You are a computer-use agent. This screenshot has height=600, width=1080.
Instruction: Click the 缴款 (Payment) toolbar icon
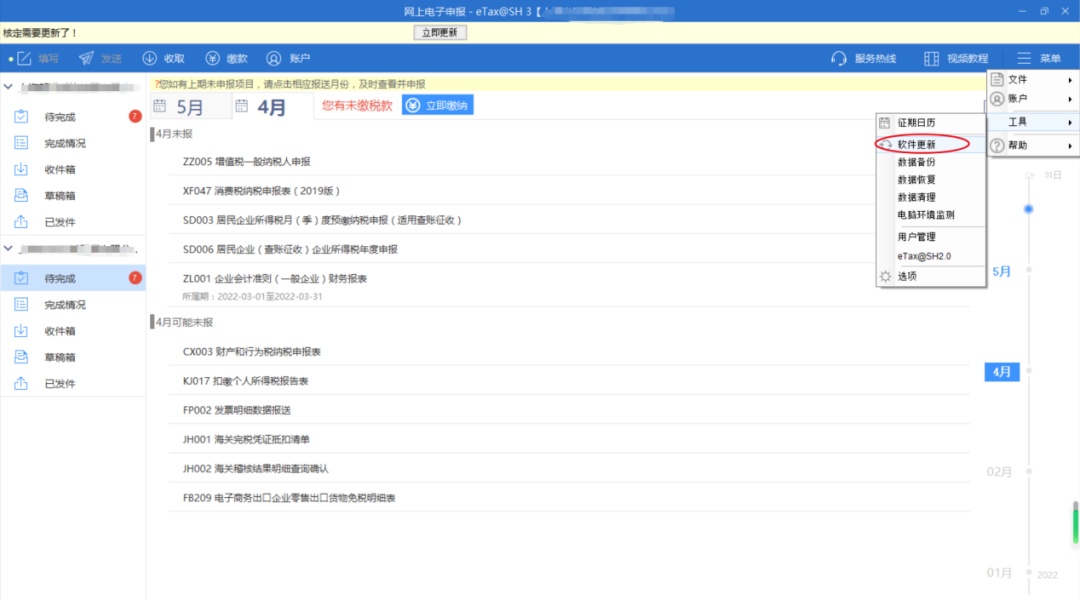(x=227, y=59)
